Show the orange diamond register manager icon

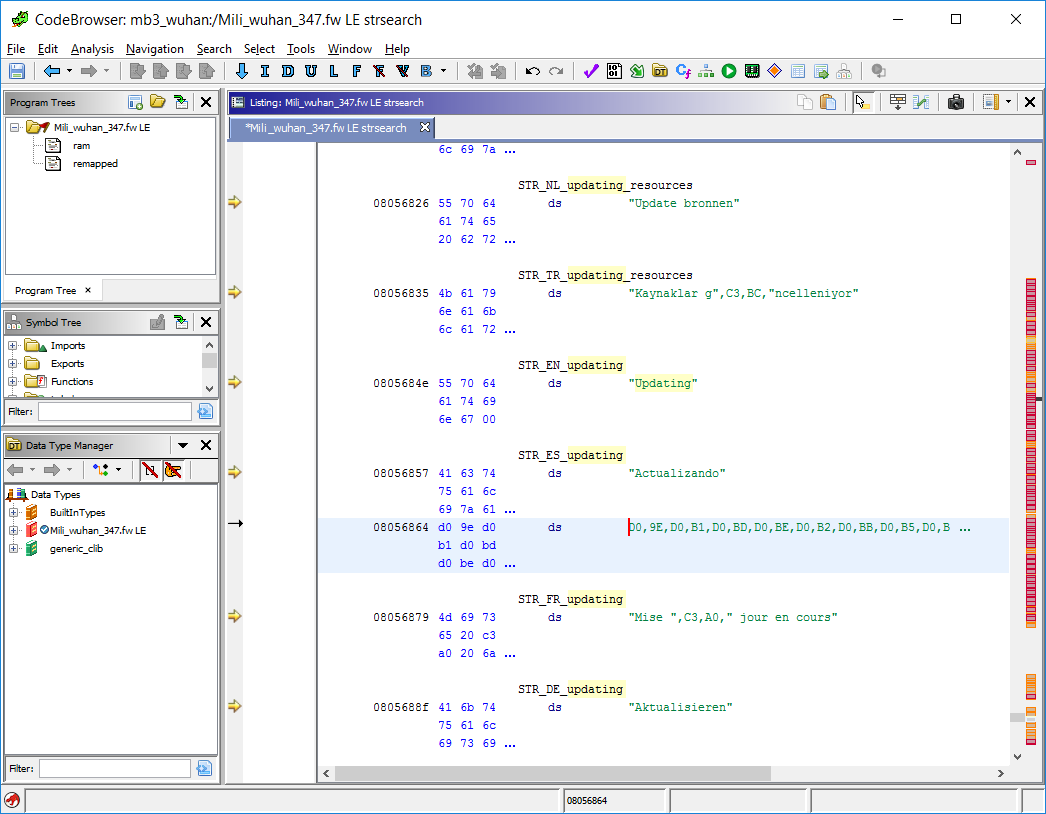point(774,71)
